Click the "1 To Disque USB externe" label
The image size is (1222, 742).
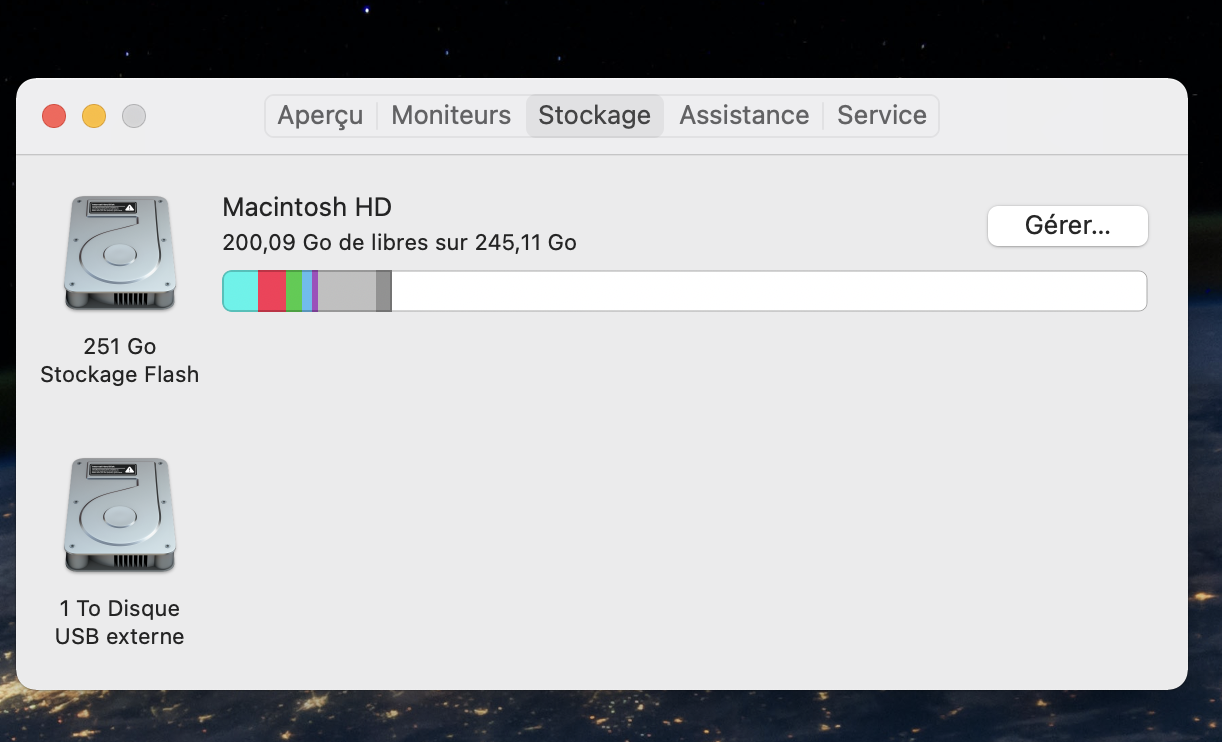pos(120,622)
